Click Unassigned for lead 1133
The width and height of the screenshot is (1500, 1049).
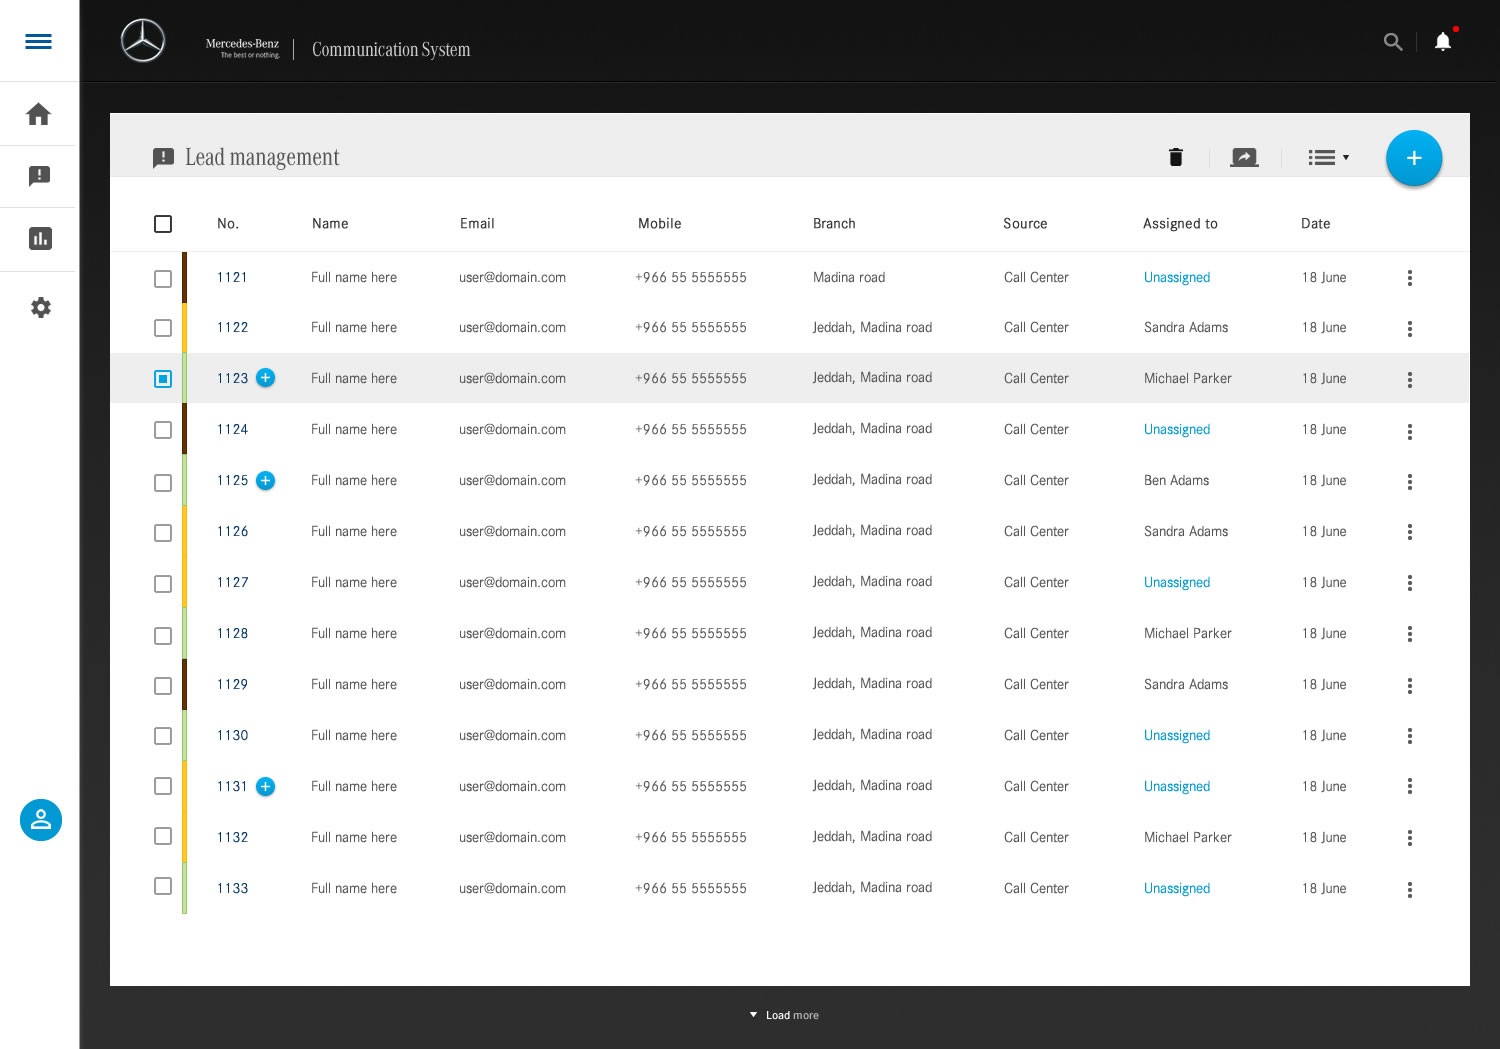pyautogui.click(x=1177, y=888)
